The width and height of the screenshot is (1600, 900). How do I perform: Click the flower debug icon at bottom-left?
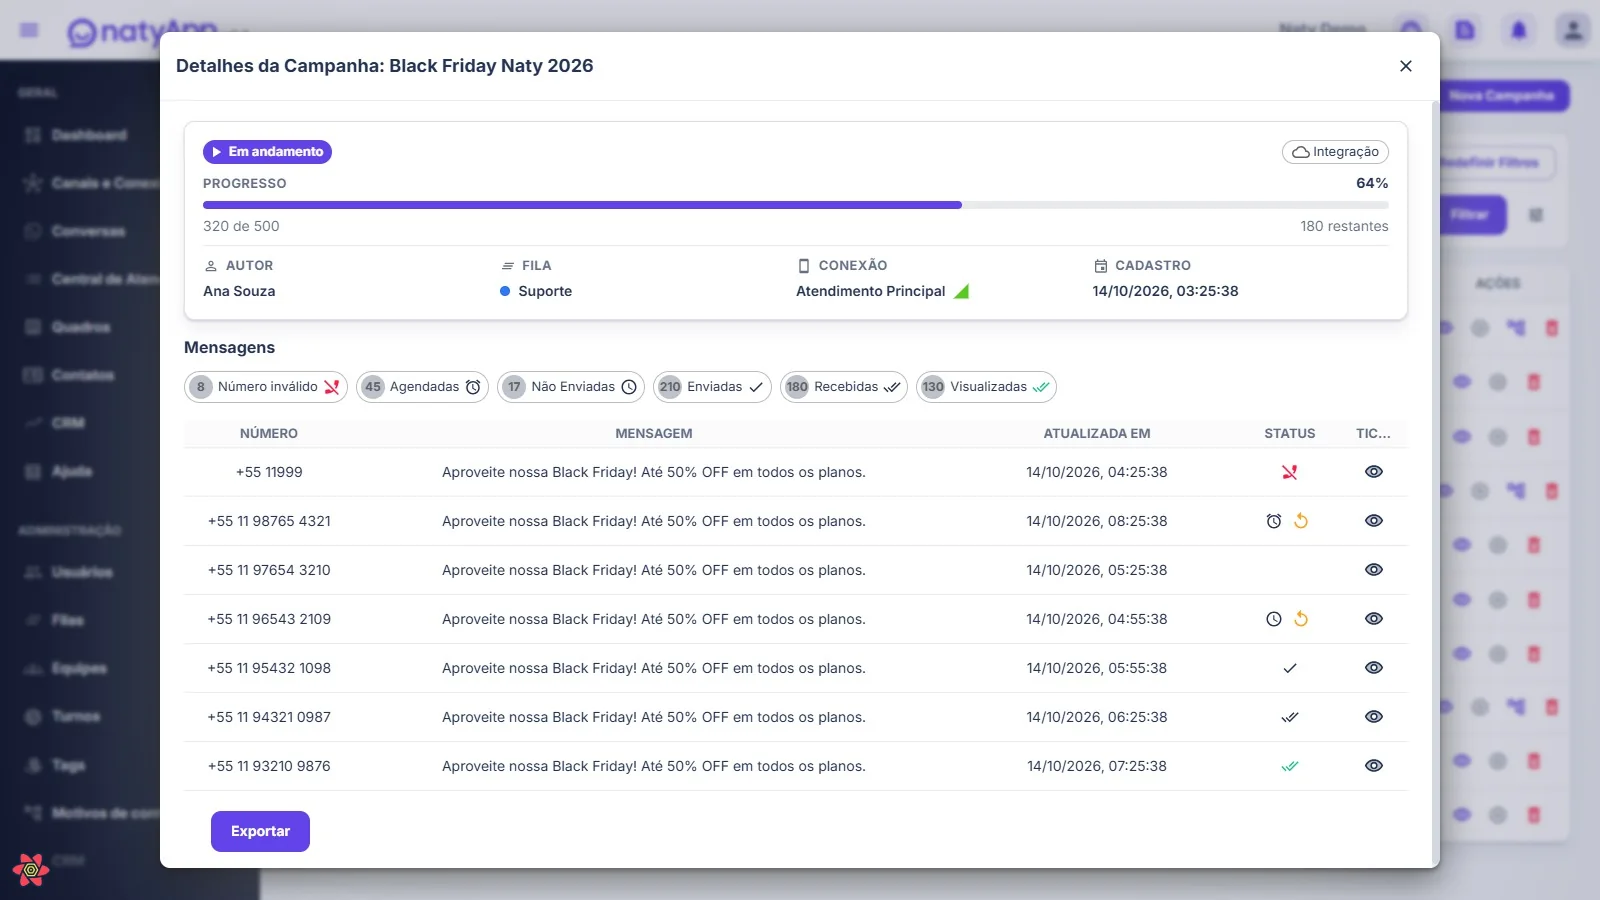[x=31, y=870]
